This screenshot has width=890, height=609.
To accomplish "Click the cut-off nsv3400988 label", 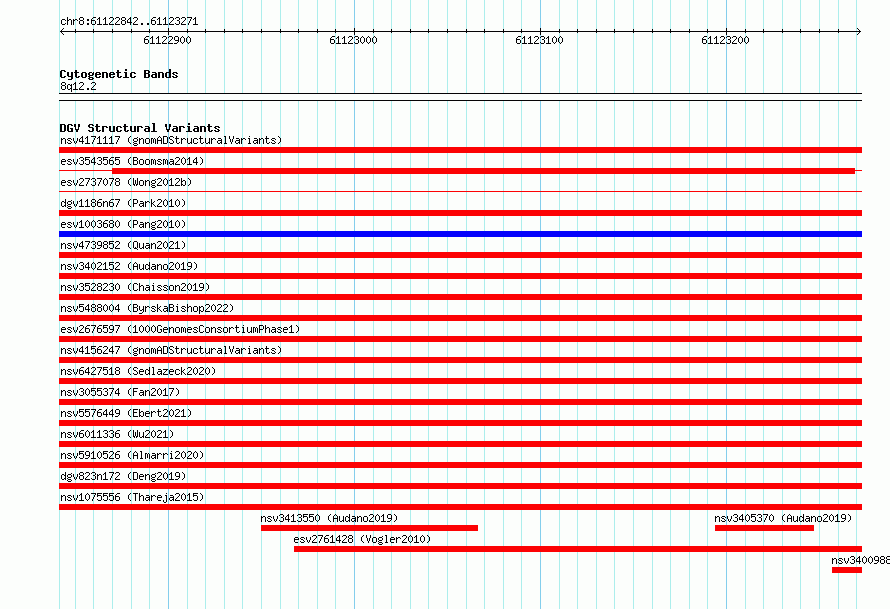I will point(860,560).
